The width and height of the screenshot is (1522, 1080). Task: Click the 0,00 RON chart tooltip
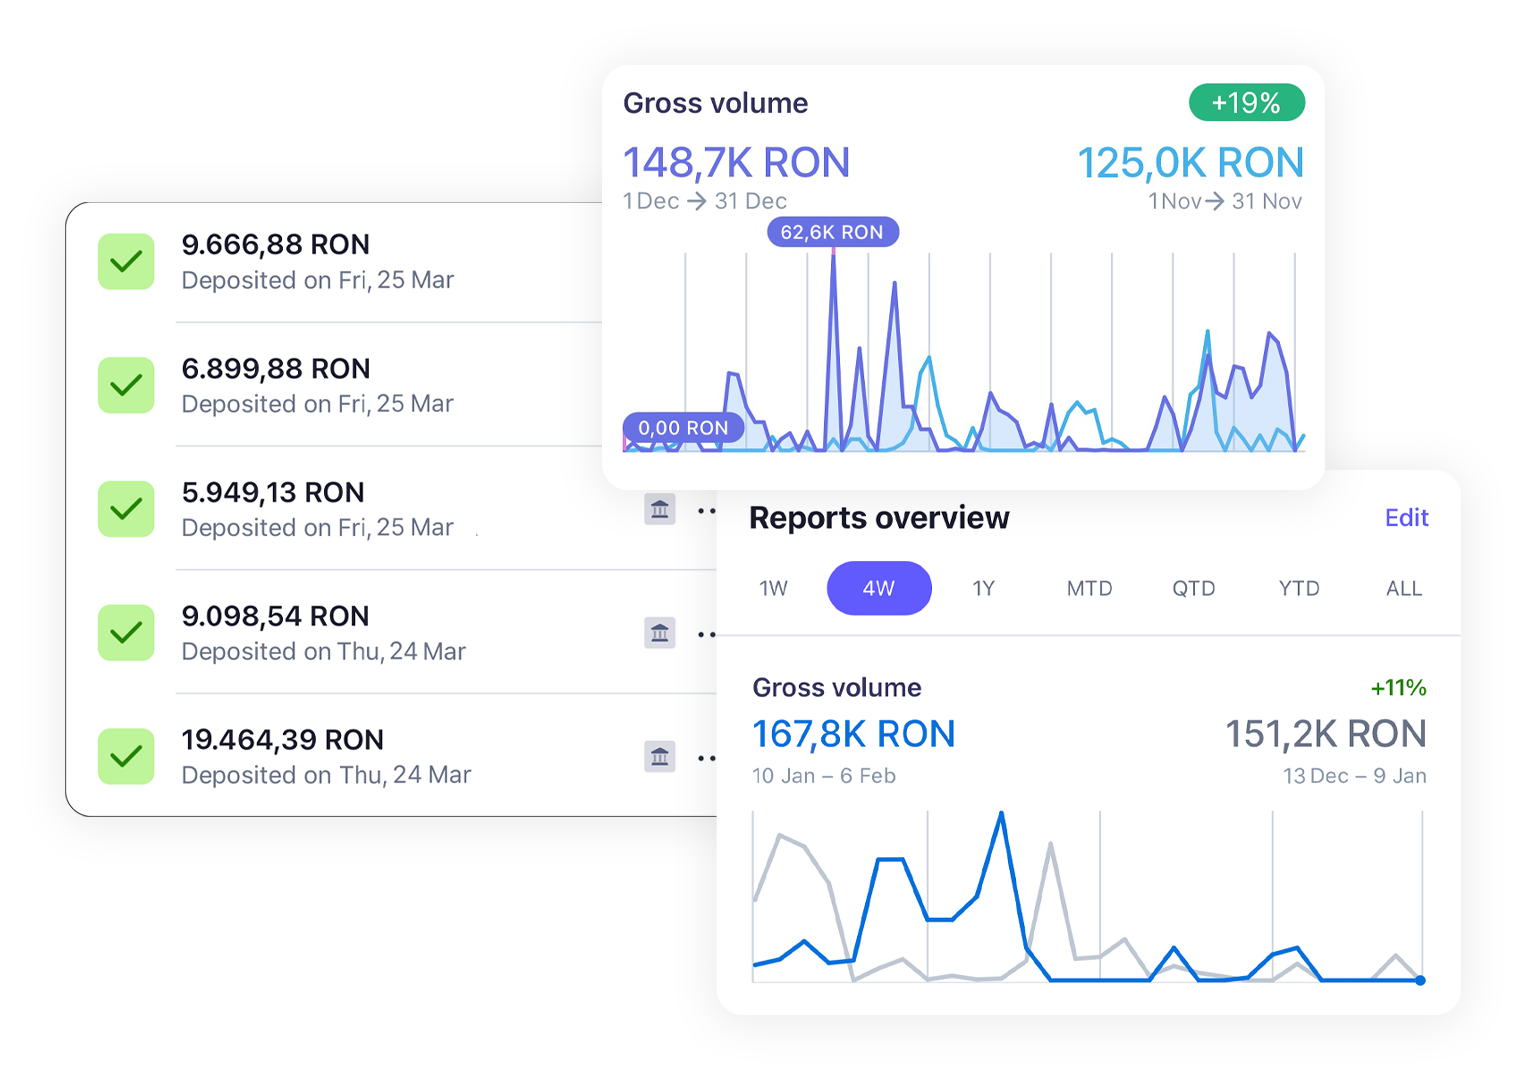point(684,428)
